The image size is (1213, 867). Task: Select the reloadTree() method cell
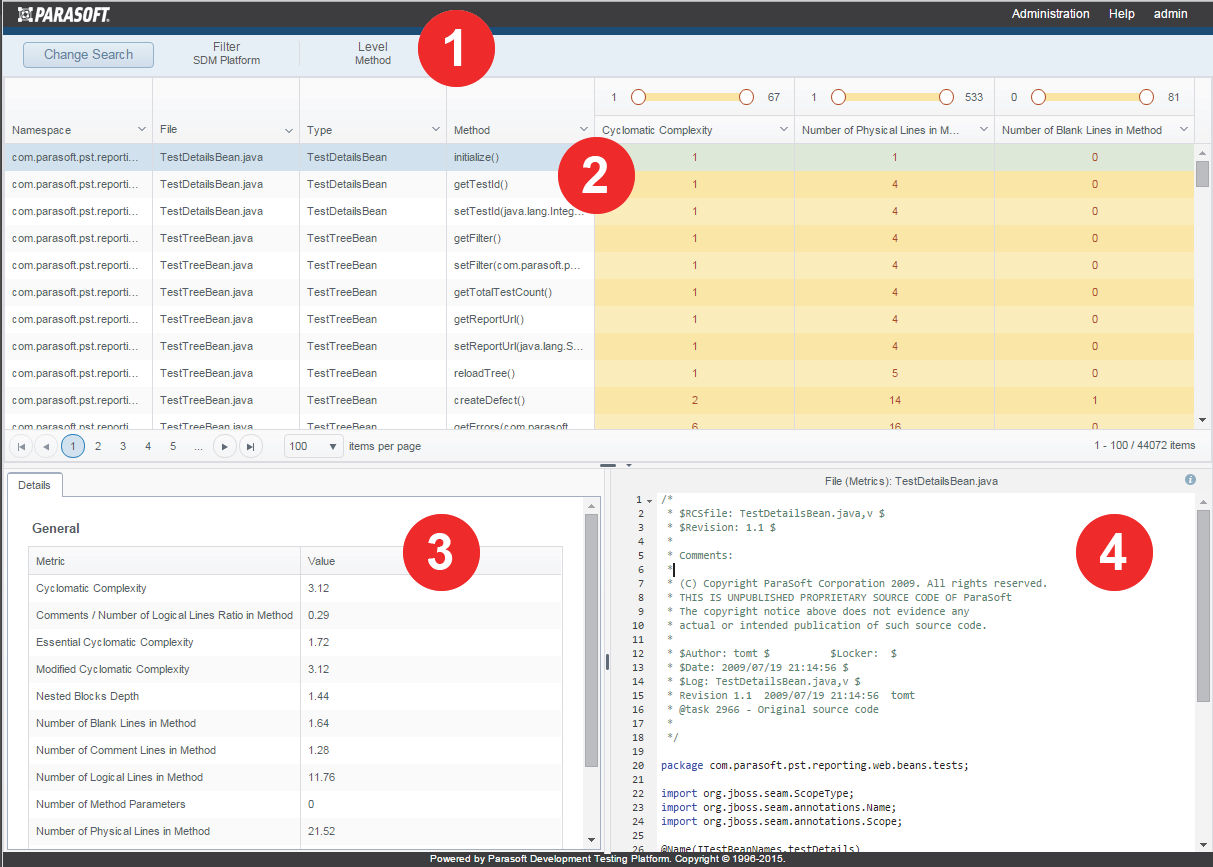520,373
